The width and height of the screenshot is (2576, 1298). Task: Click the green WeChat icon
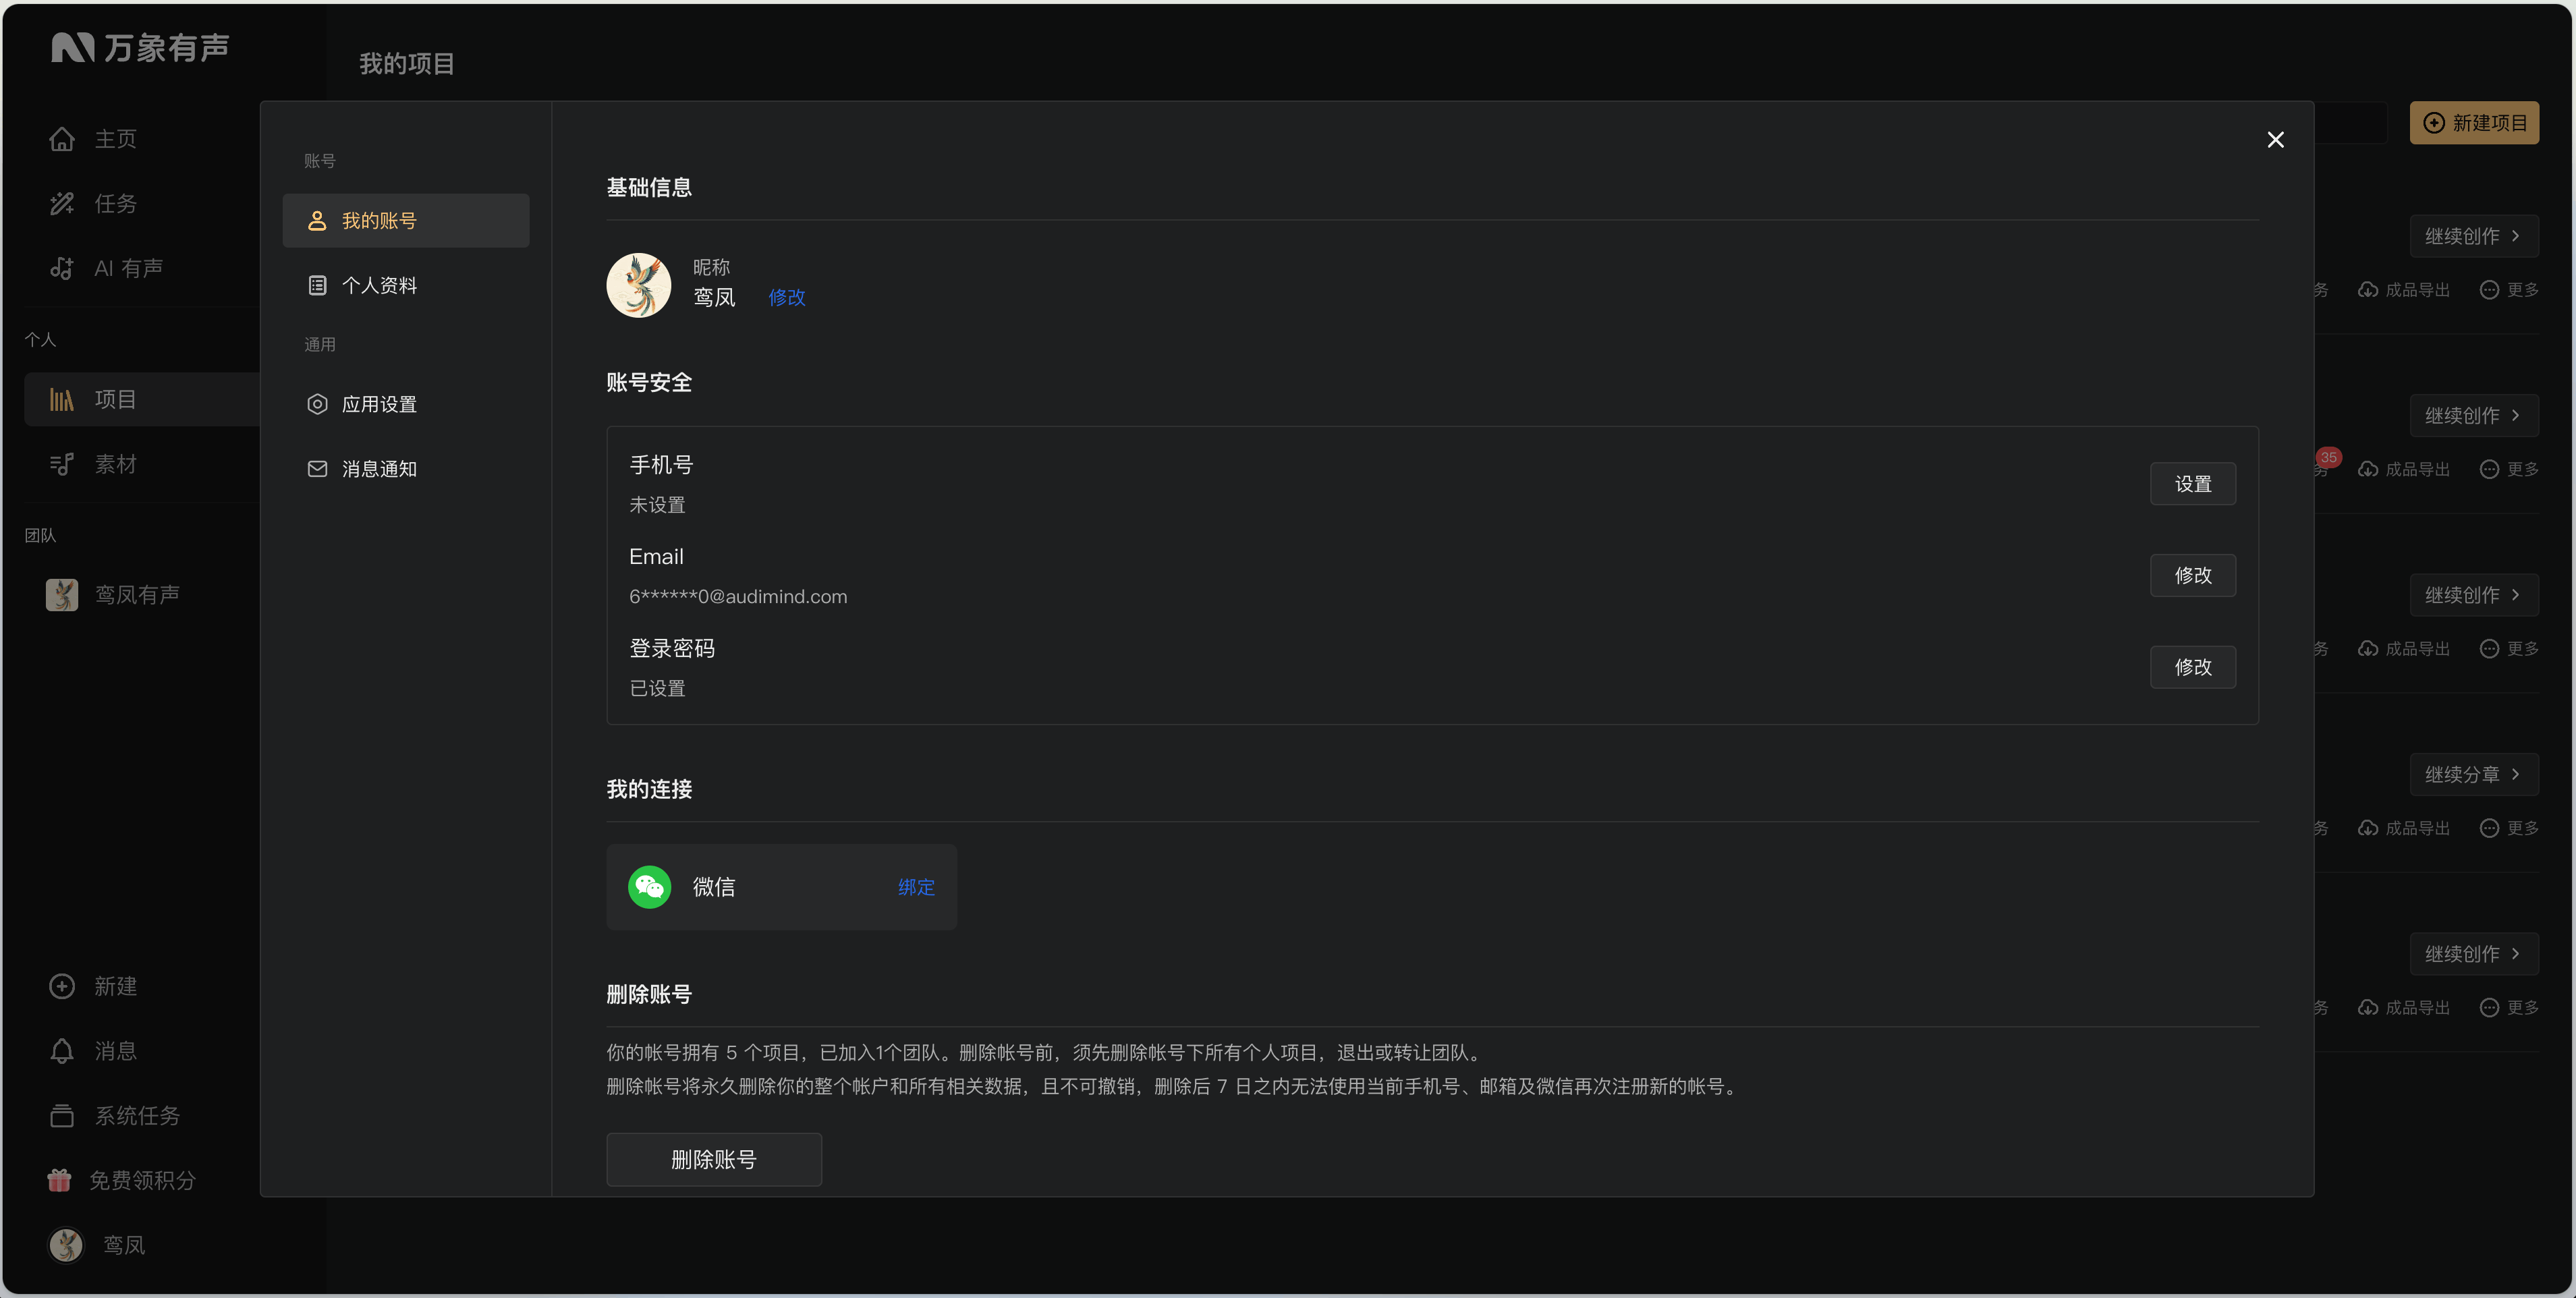(649, 887)
